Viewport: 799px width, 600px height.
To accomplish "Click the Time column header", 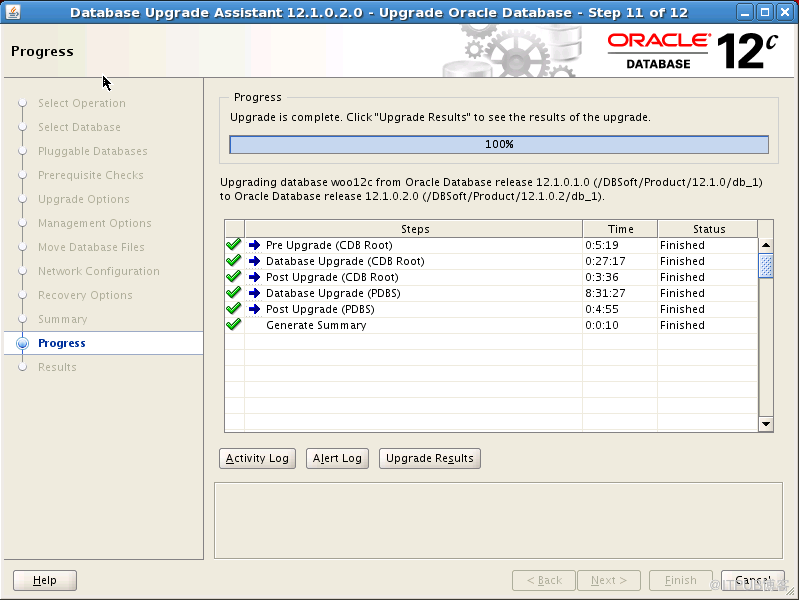I will [620, 229].
